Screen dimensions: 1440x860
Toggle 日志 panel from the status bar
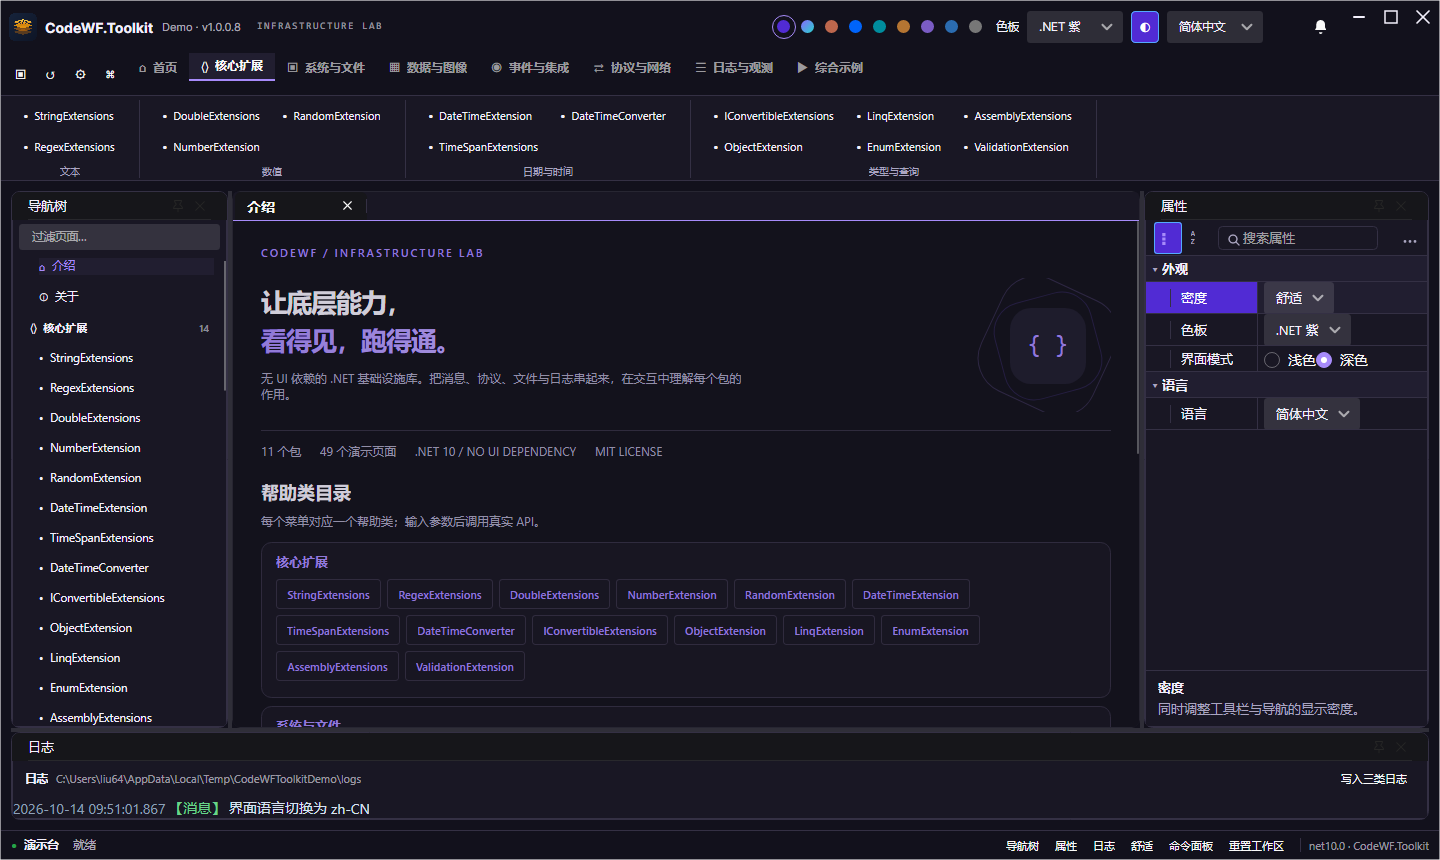click(1104, 846)
